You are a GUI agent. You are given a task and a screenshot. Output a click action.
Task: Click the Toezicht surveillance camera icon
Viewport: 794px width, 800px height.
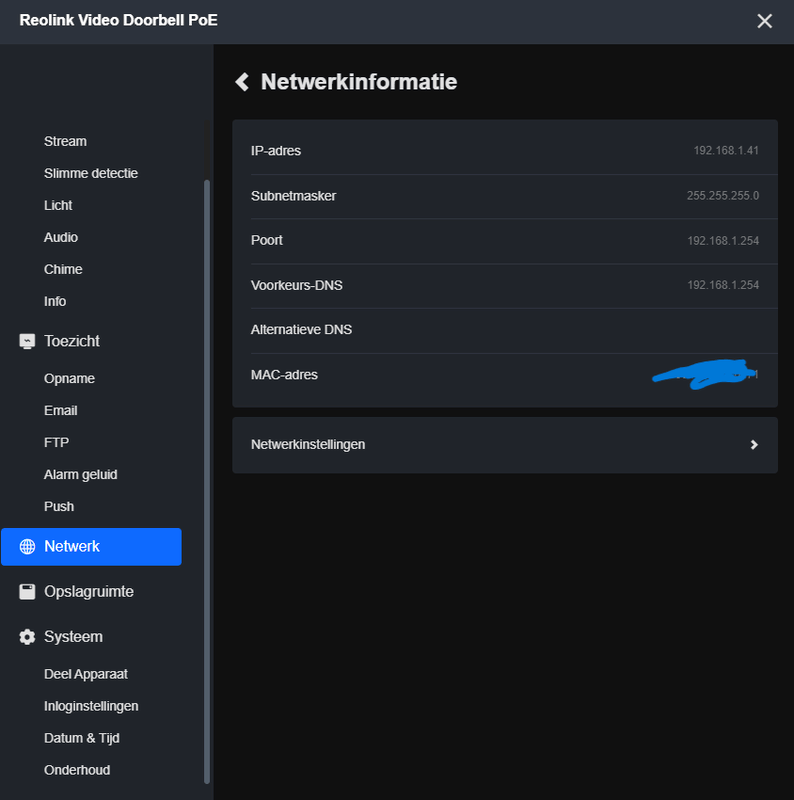tap(26, 341)
